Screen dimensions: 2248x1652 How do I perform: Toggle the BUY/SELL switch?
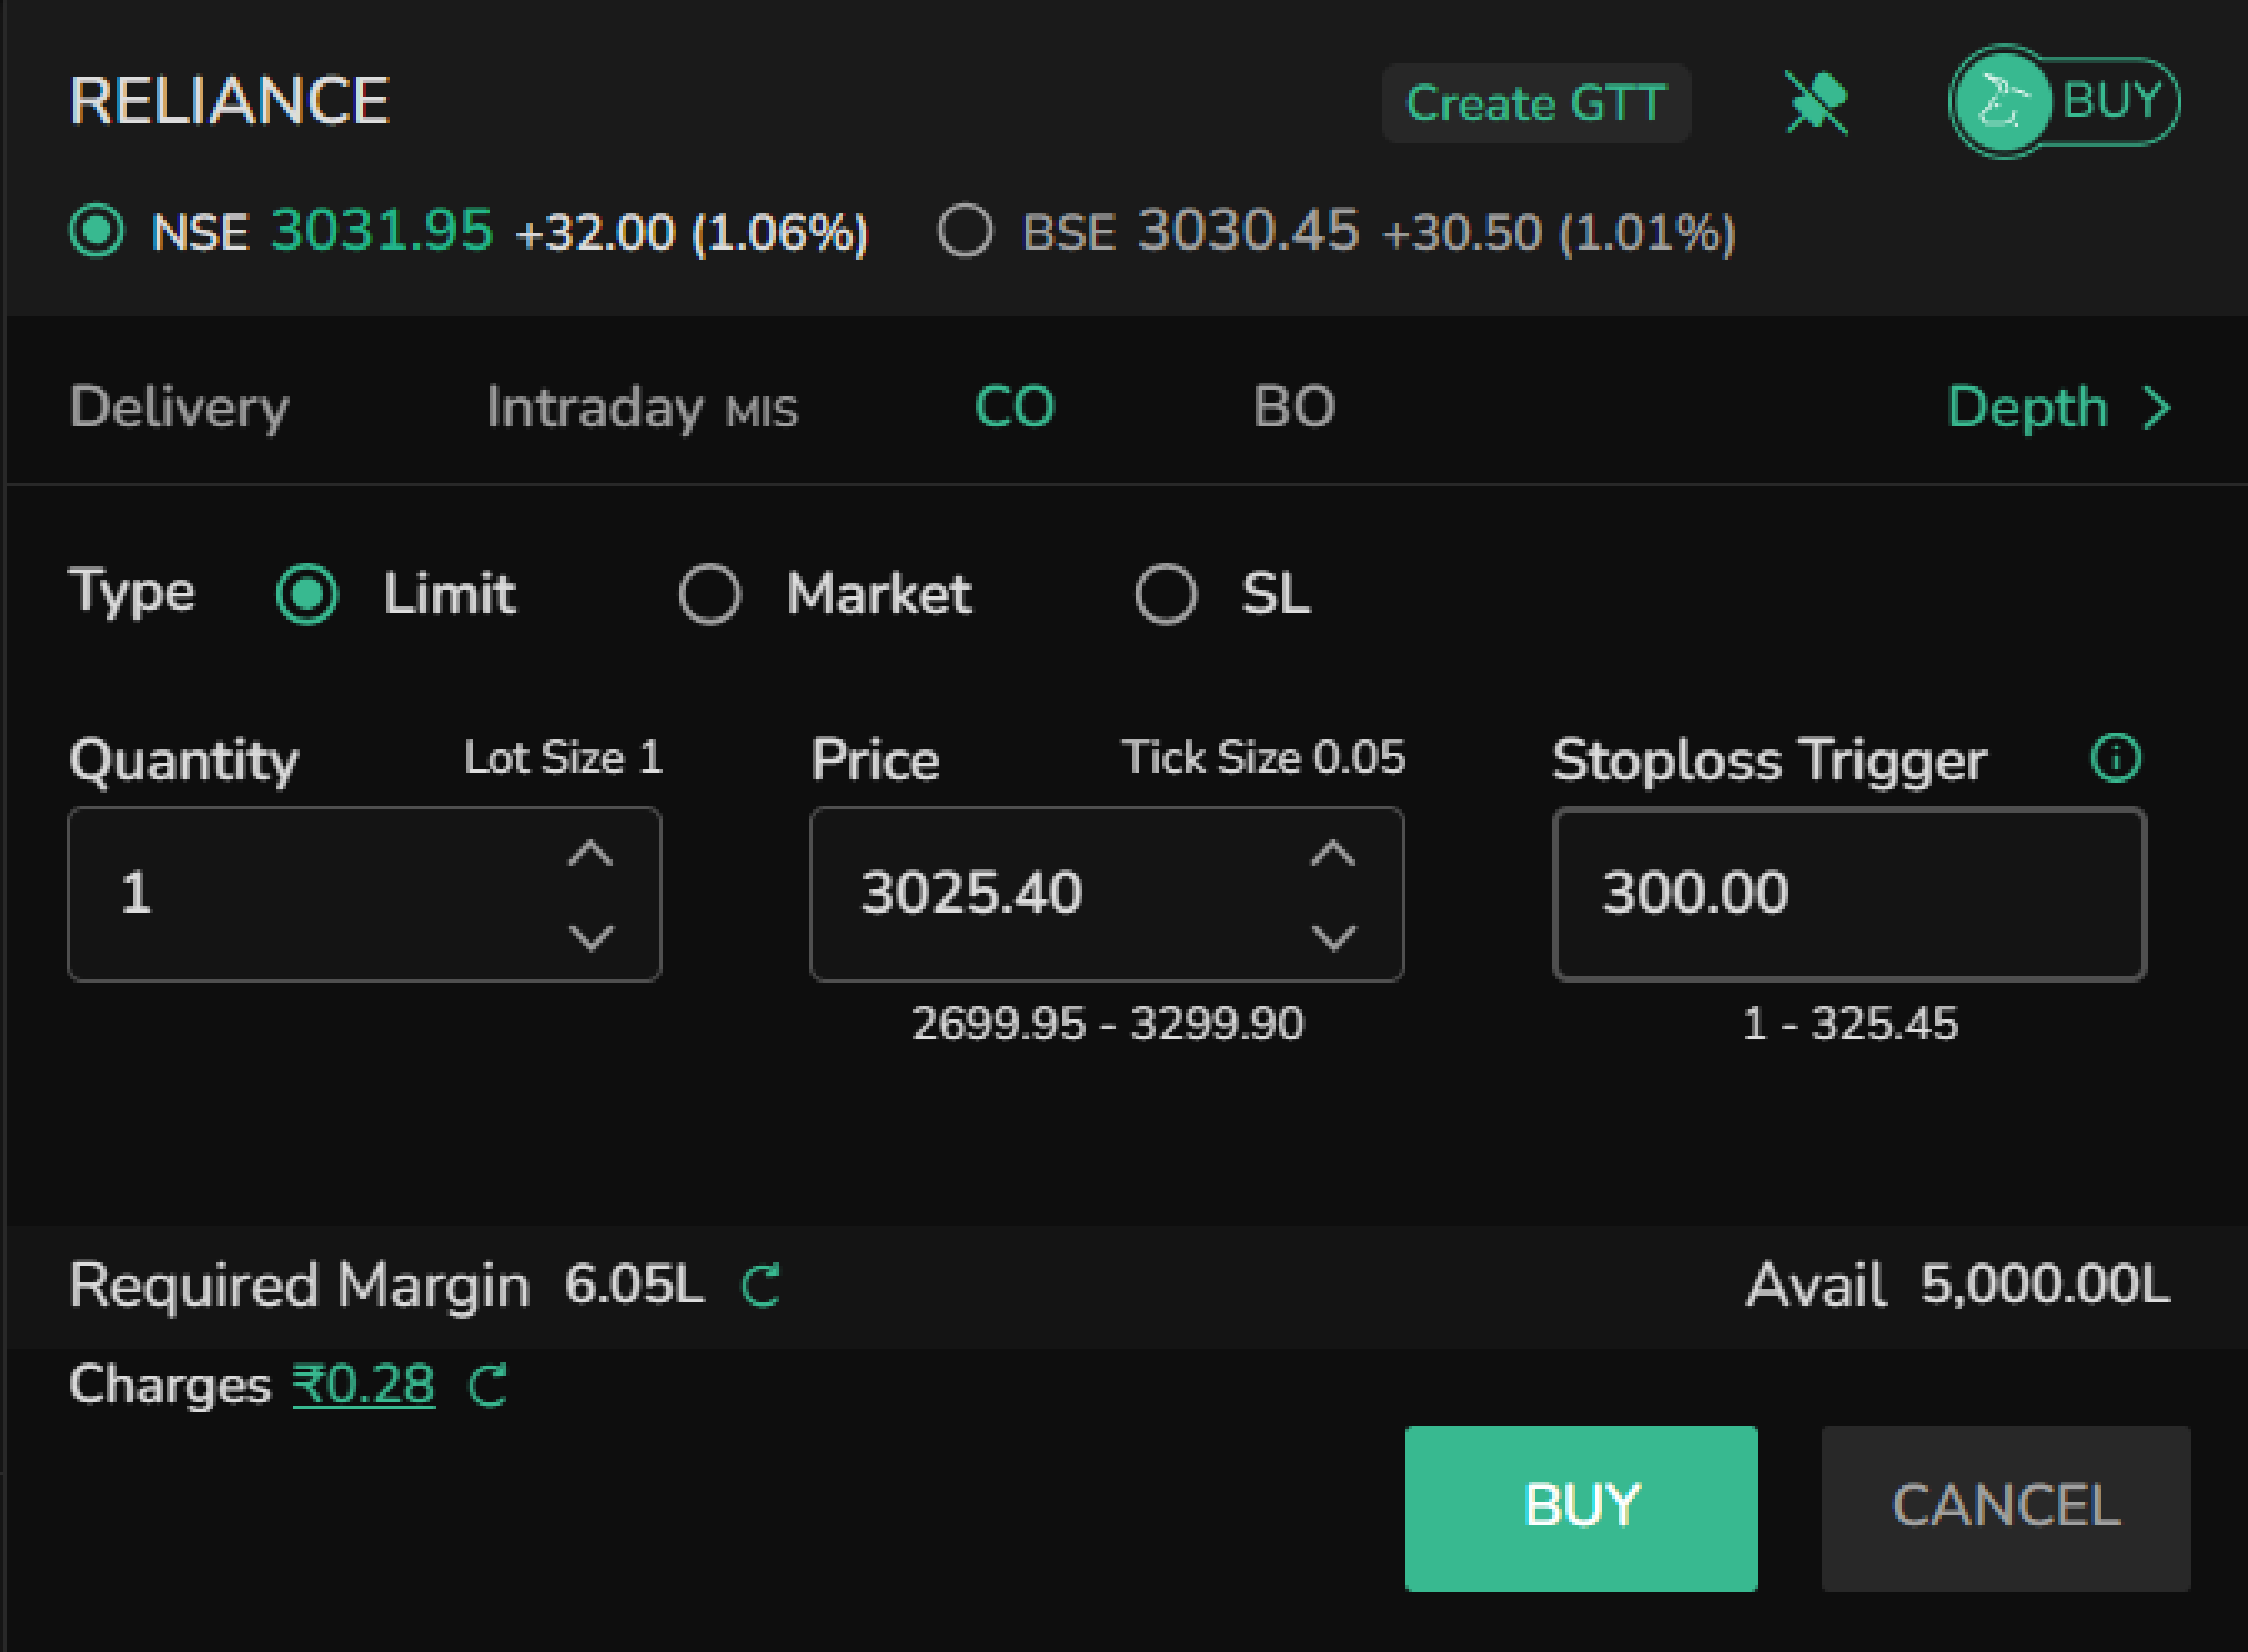point(2064,101)
